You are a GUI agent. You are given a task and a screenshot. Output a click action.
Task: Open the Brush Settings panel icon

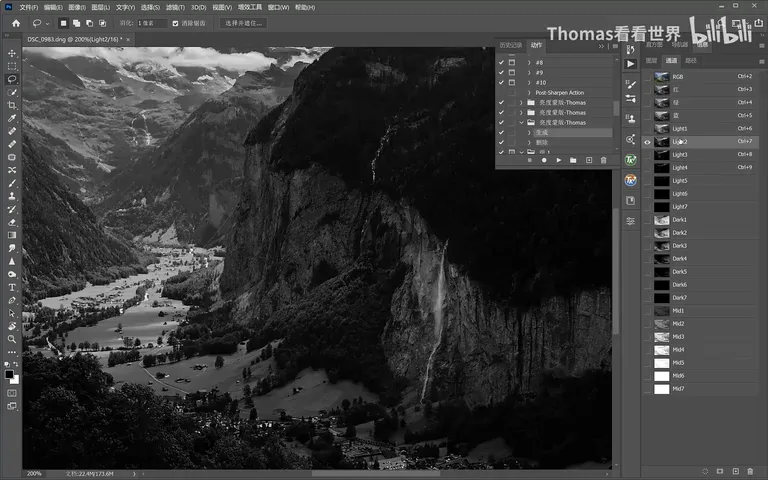631,85
